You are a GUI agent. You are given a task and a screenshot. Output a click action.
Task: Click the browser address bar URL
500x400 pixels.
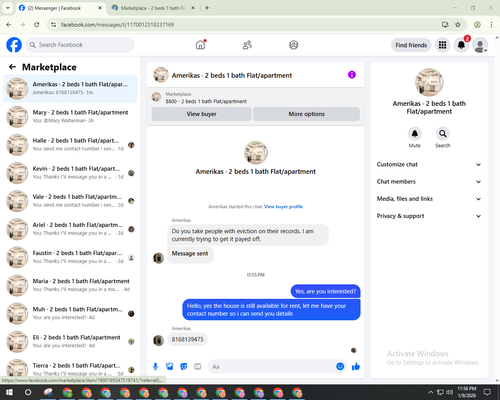117,25
